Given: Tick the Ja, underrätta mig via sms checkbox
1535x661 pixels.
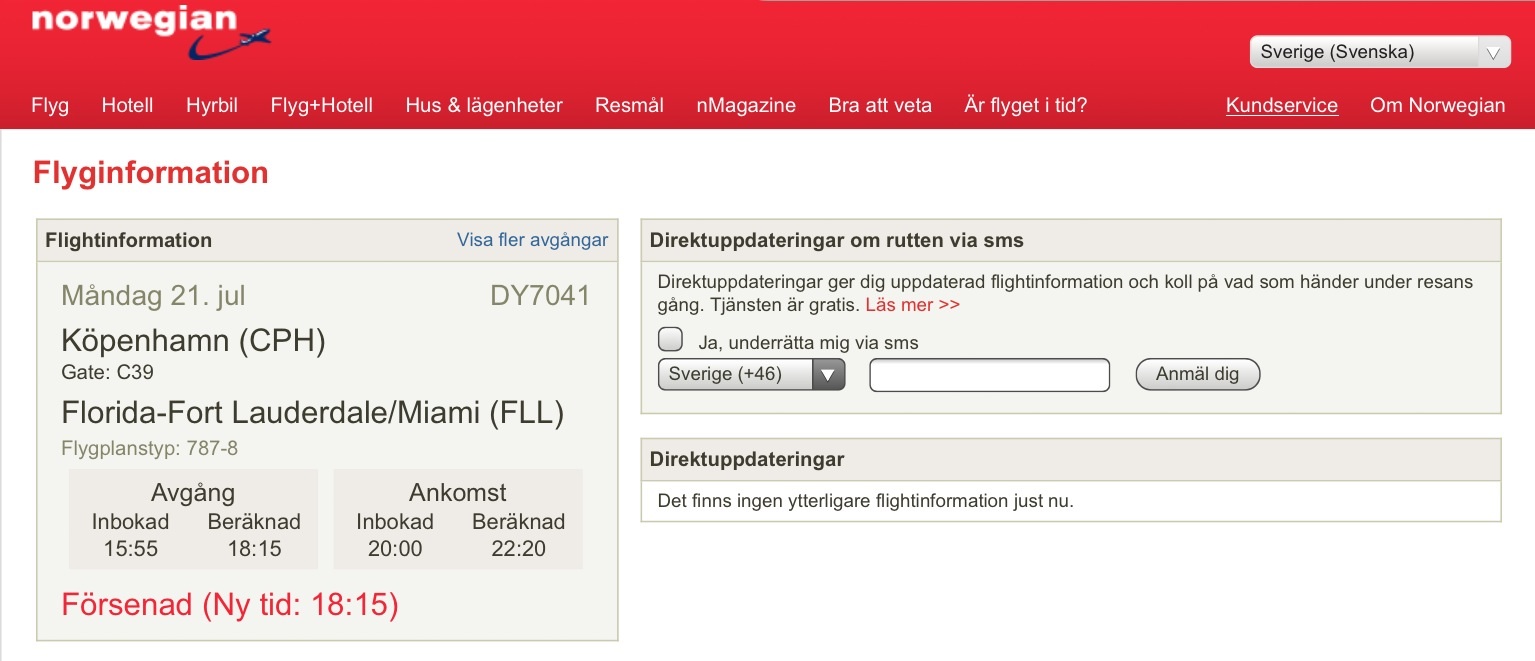Looking at the screenshot, I should [670, 339].
